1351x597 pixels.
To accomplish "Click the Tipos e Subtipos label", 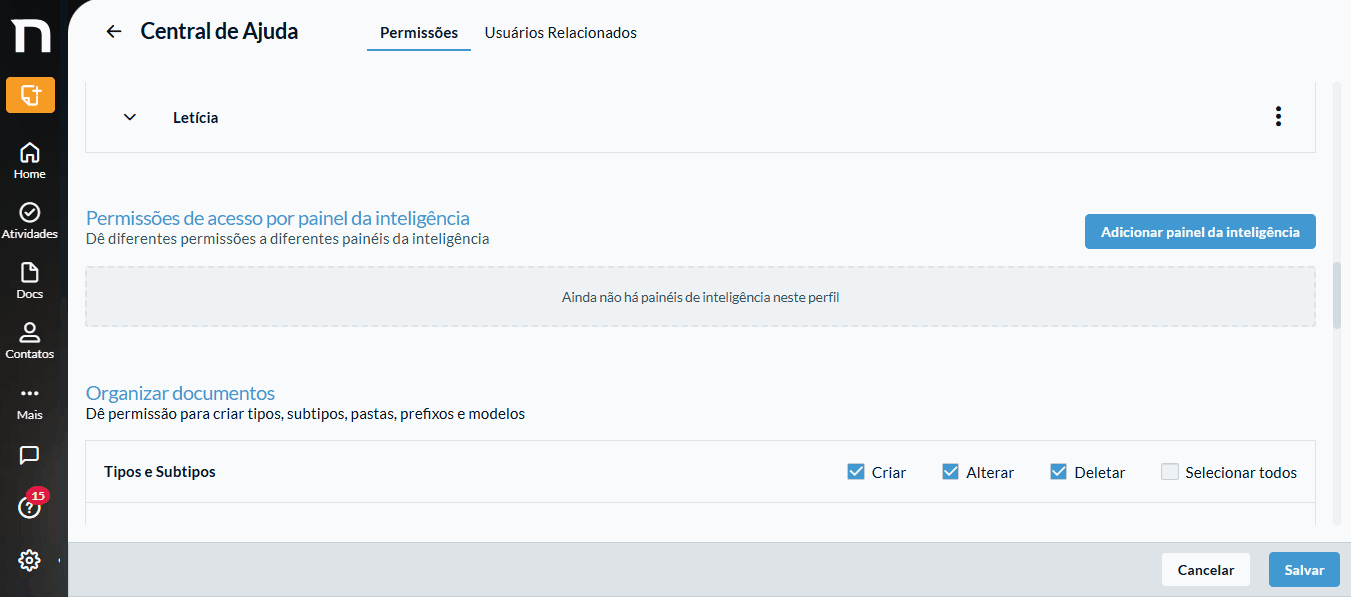I will [160, 472].
